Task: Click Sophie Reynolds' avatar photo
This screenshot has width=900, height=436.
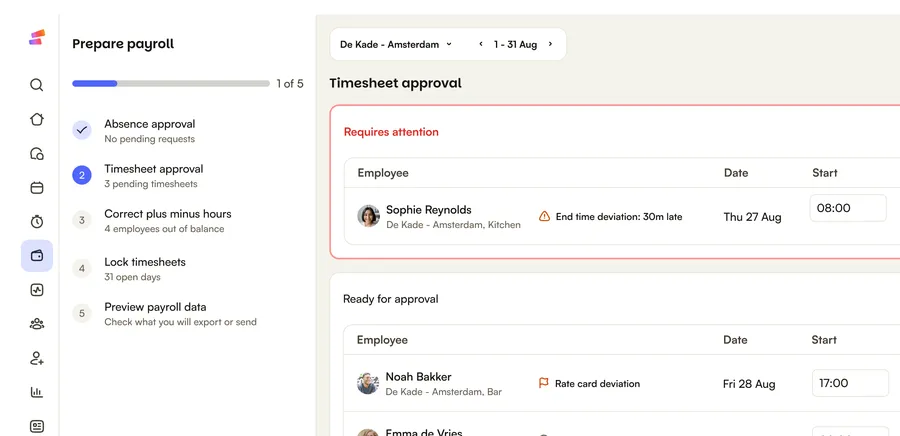Action: point(368,216)
